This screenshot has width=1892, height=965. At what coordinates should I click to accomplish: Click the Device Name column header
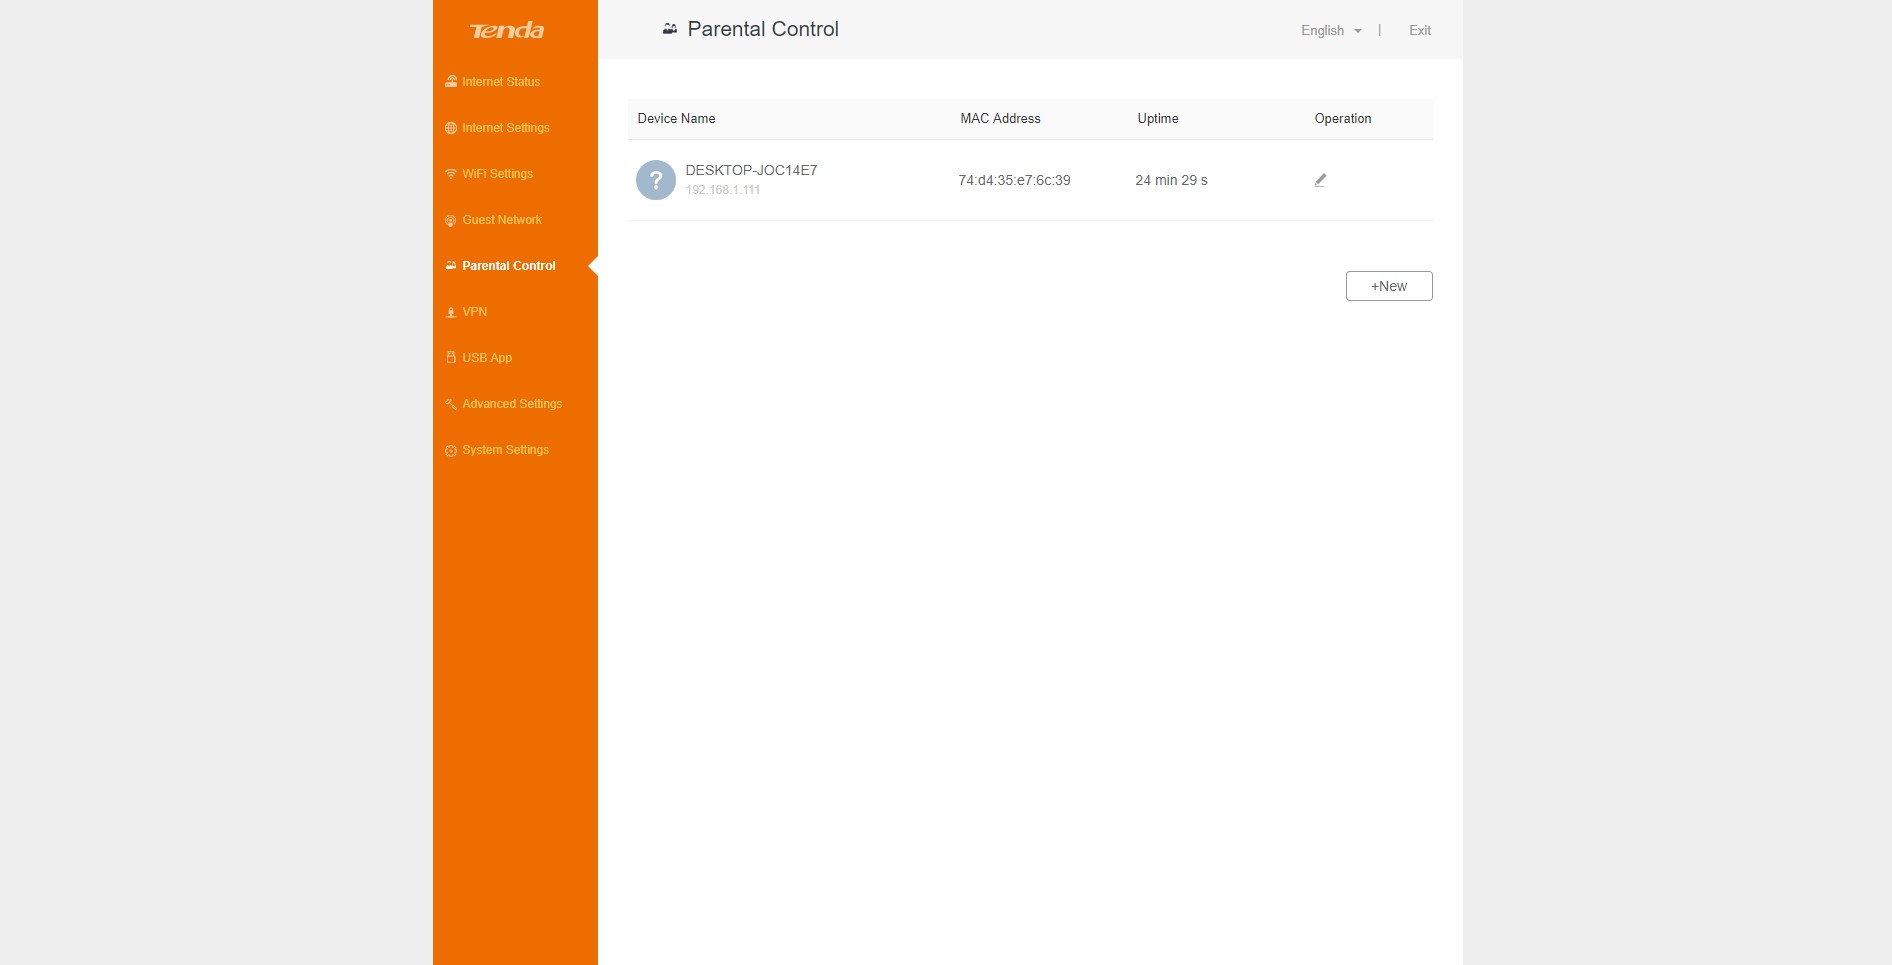point(676,119)
